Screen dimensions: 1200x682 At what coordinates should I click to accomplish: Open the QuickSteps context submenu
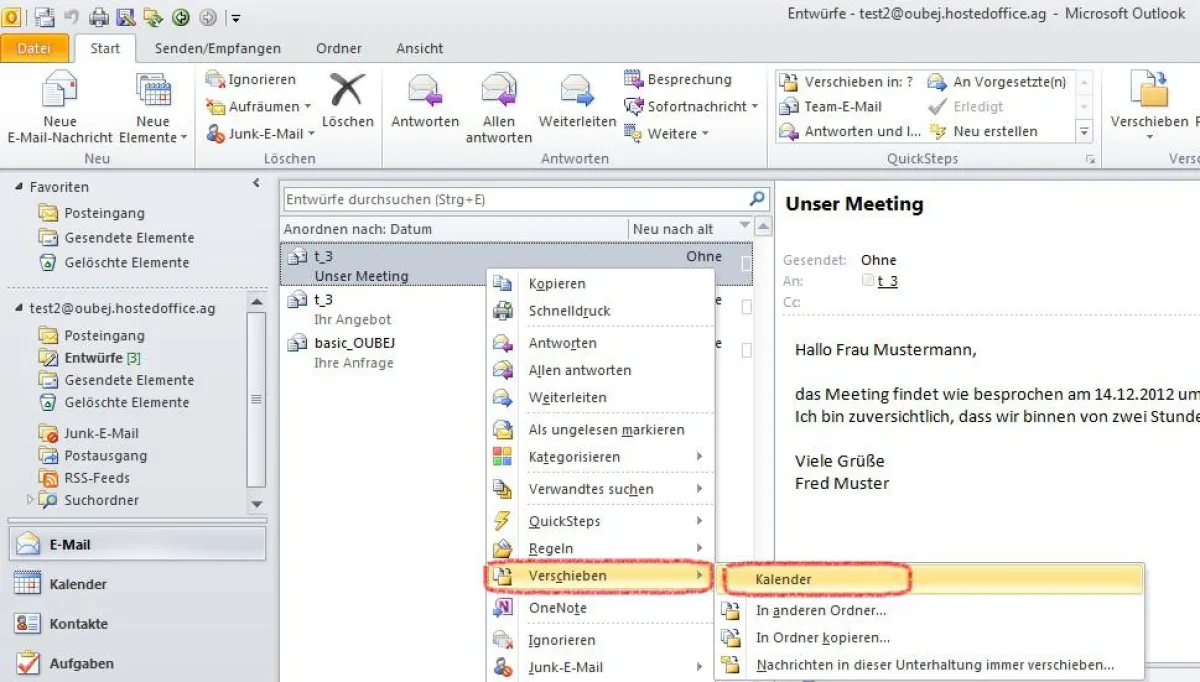point(600,521)
